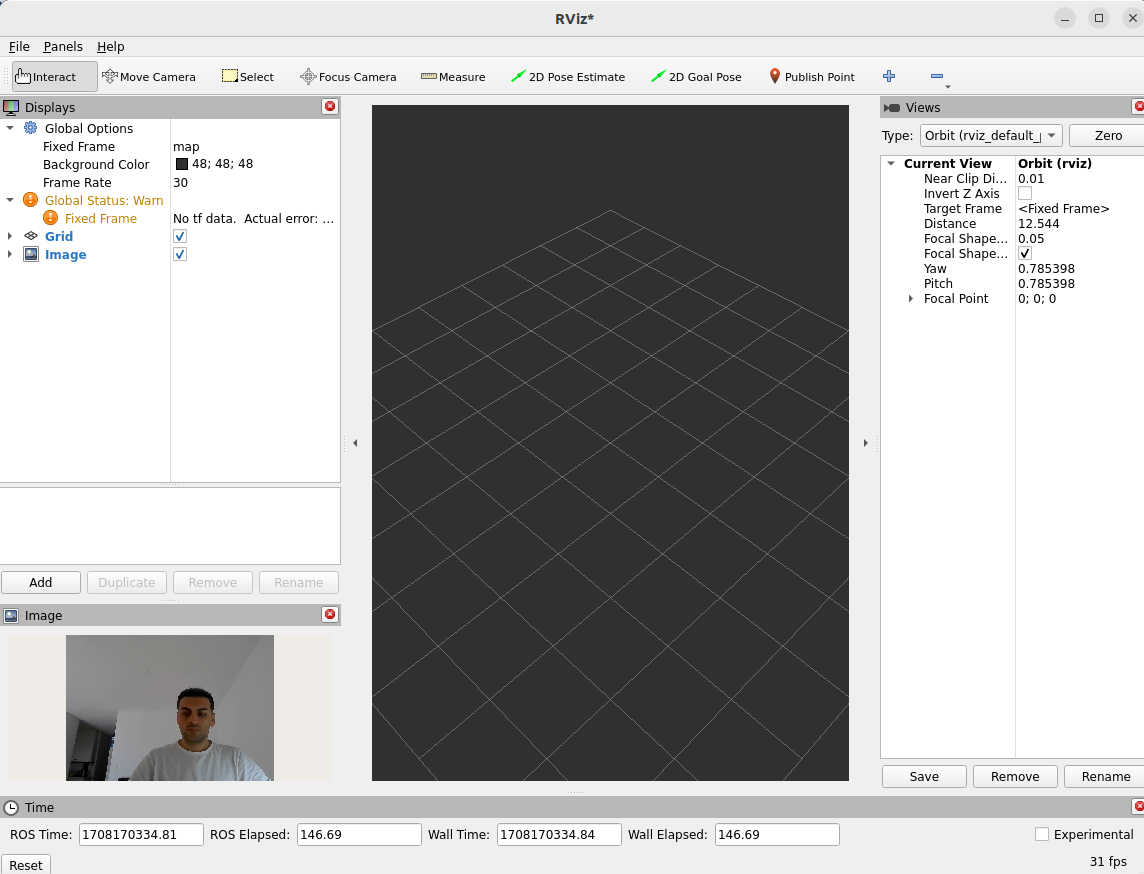Image resolution: width=1144 pixels, height=874 pixels.
Task: Select the 2D Pose Estimate tool
Action: (x=567, y=77)
